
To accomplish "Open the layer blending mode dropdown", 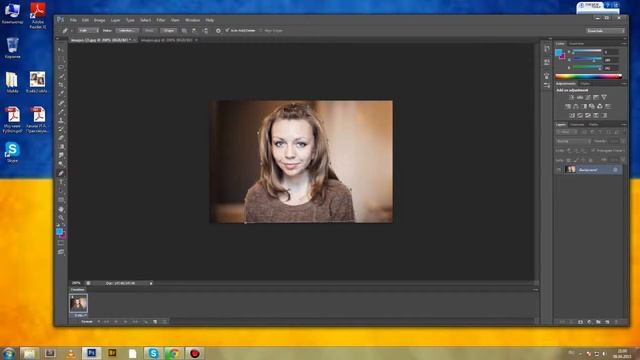I will [x=573, y=141].
